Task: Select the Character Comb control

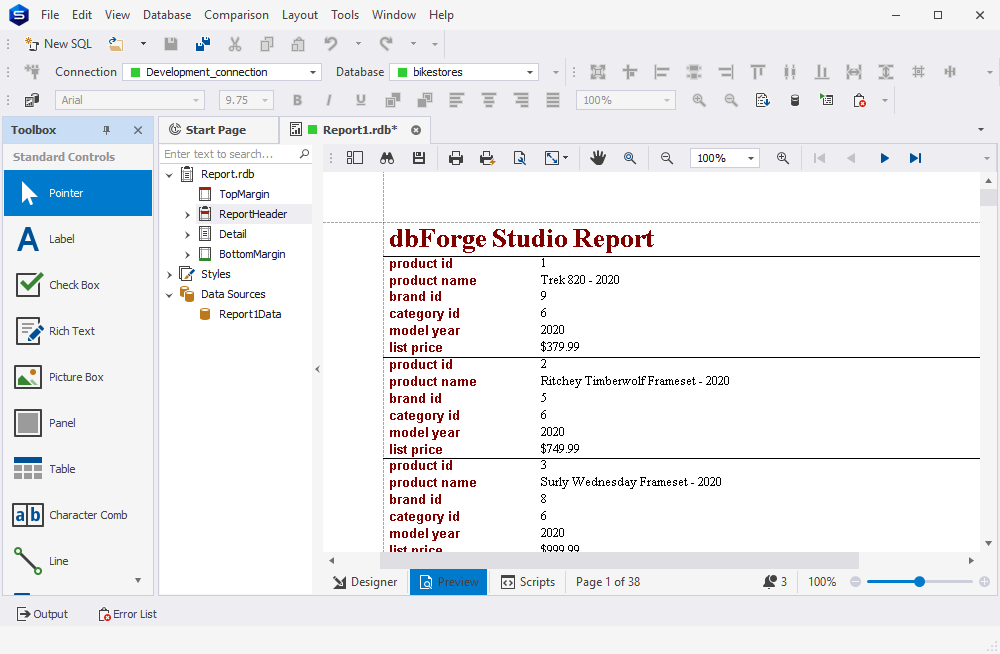Action: pyautogui.click(x=78, y=514)
